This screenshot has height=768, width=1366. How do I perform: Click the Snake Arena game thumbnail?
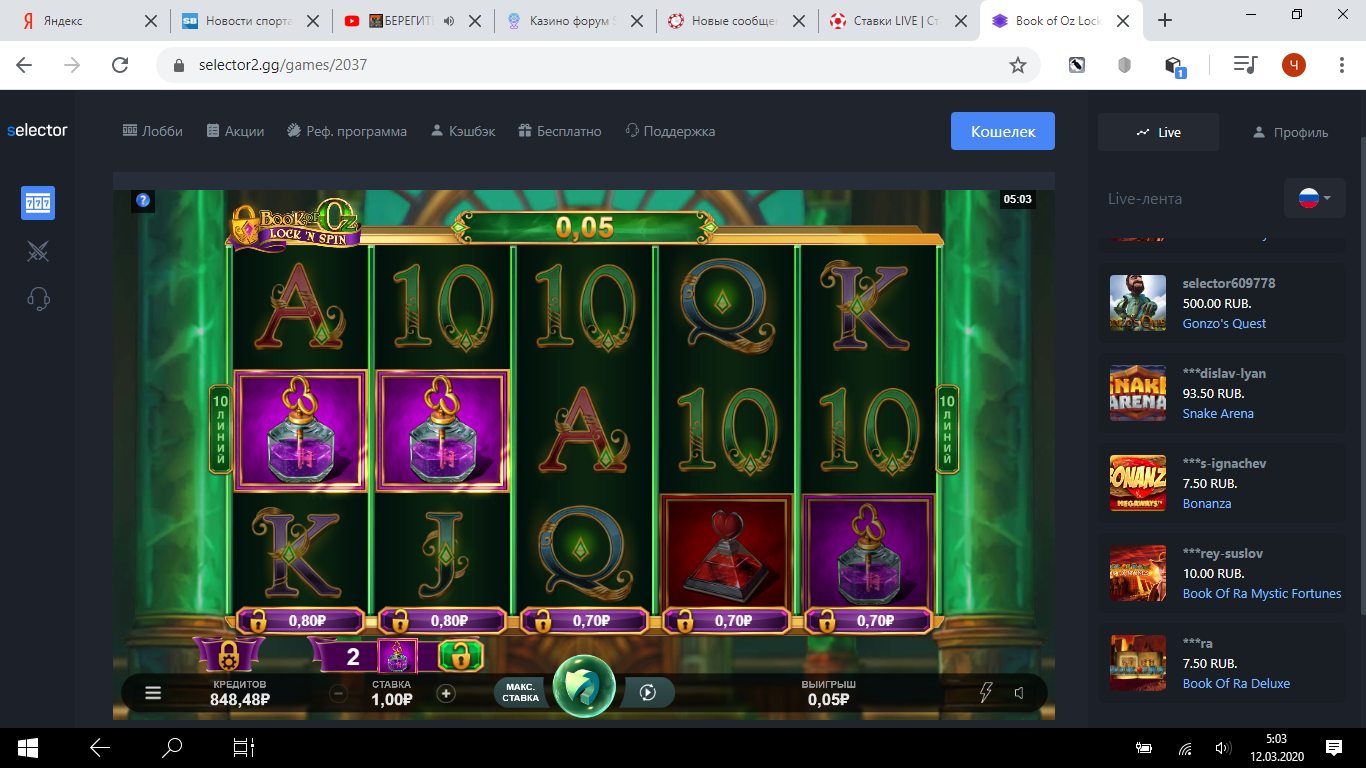pyautogui.click(x=1138, y=393)
